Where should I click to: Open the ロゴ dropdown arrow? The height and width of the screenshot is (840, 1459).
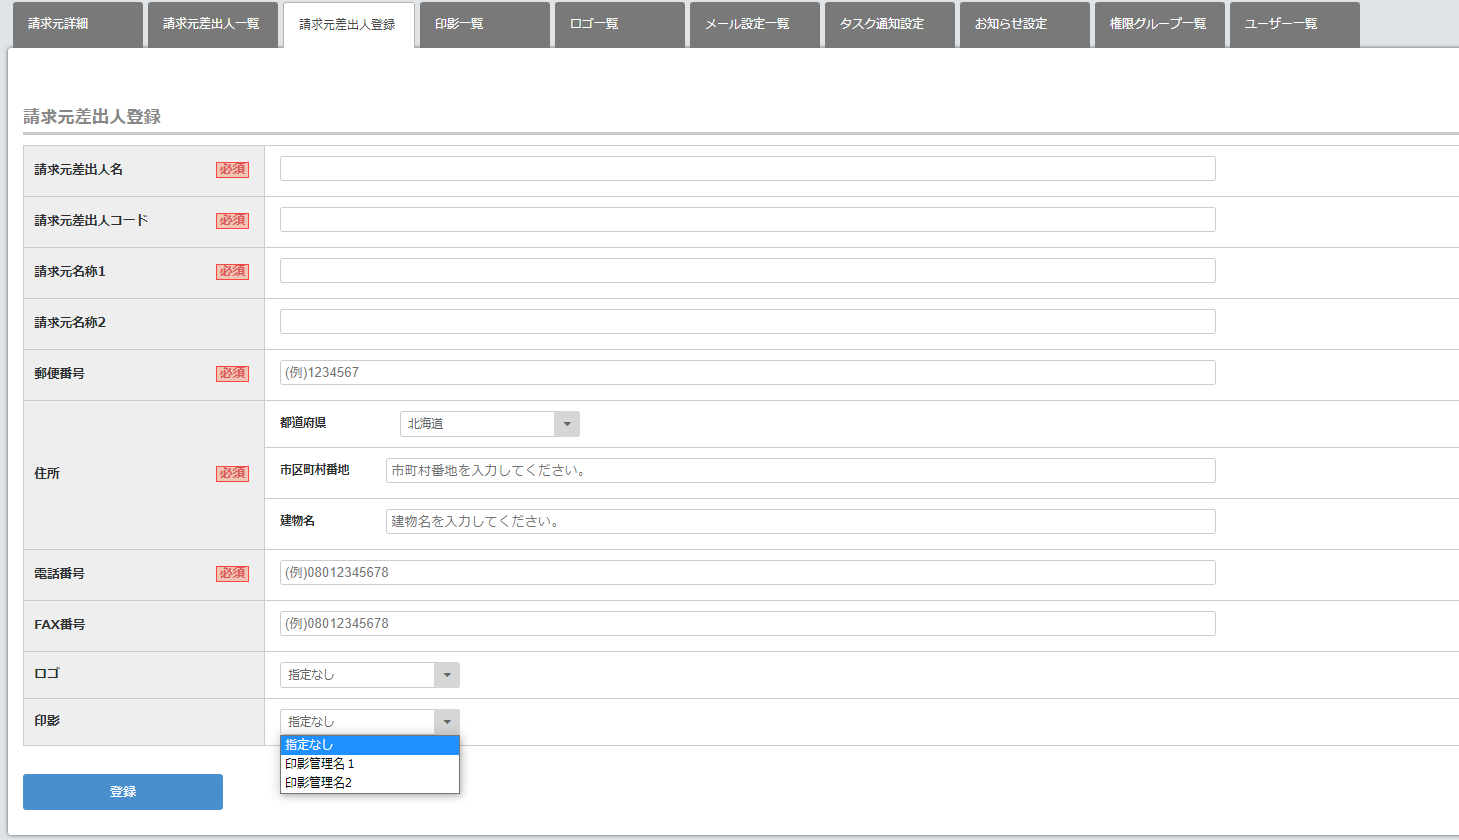pyautogui.click(x=447, y=675)
